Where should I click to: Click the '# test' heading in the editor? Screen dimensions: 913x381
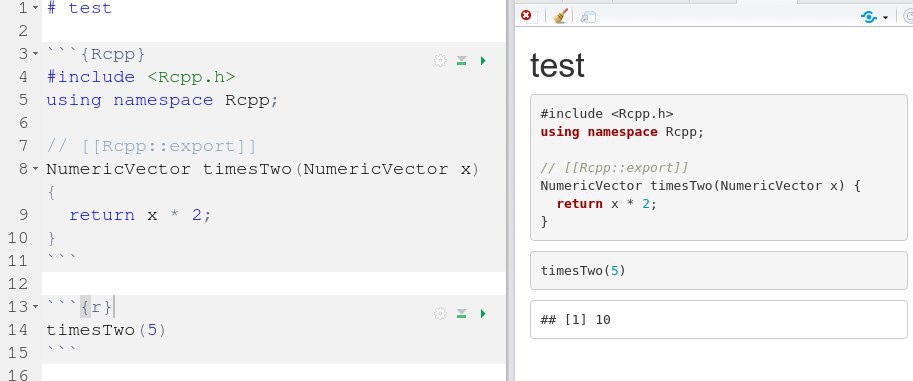click(79, 8)
